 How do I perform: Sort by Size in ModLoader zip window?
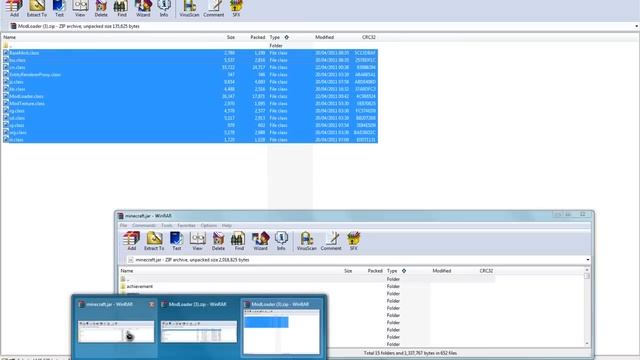[x=231, y=37]
